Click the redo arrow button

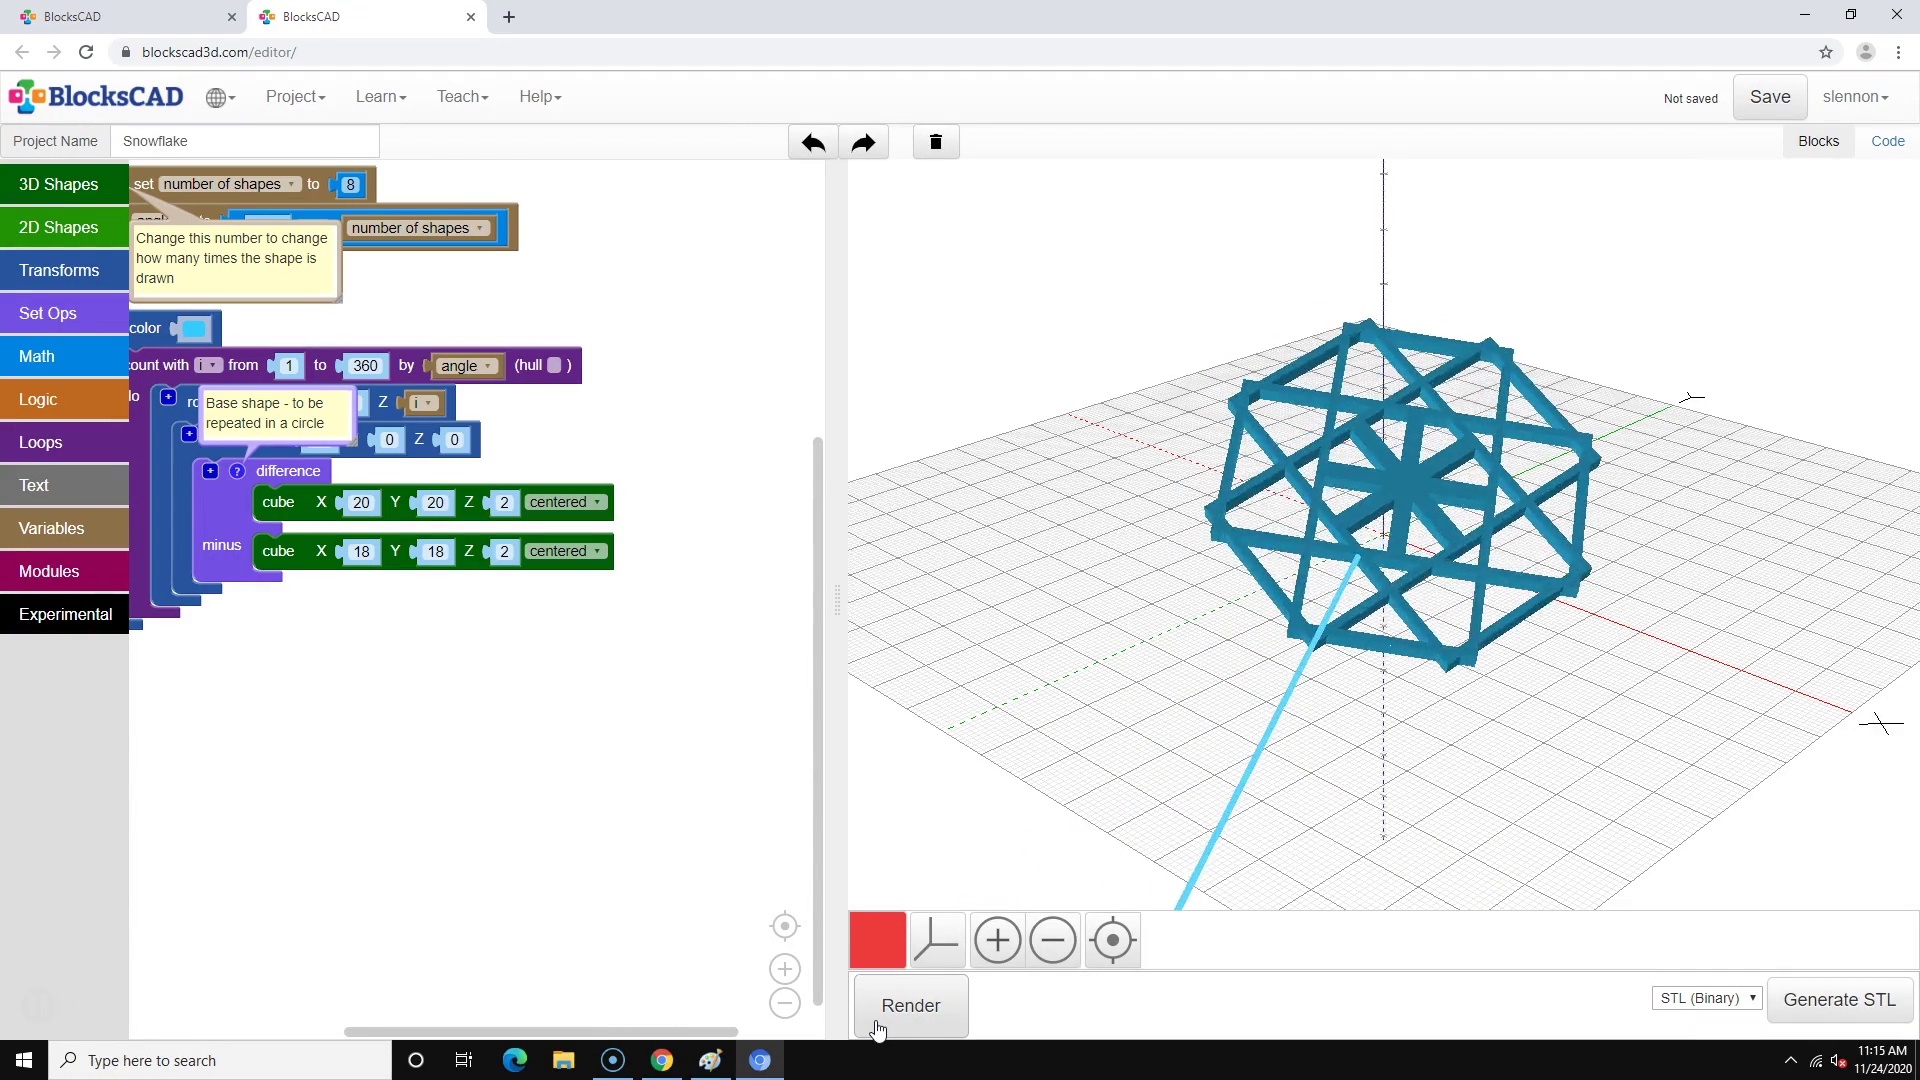click(863, 142)
